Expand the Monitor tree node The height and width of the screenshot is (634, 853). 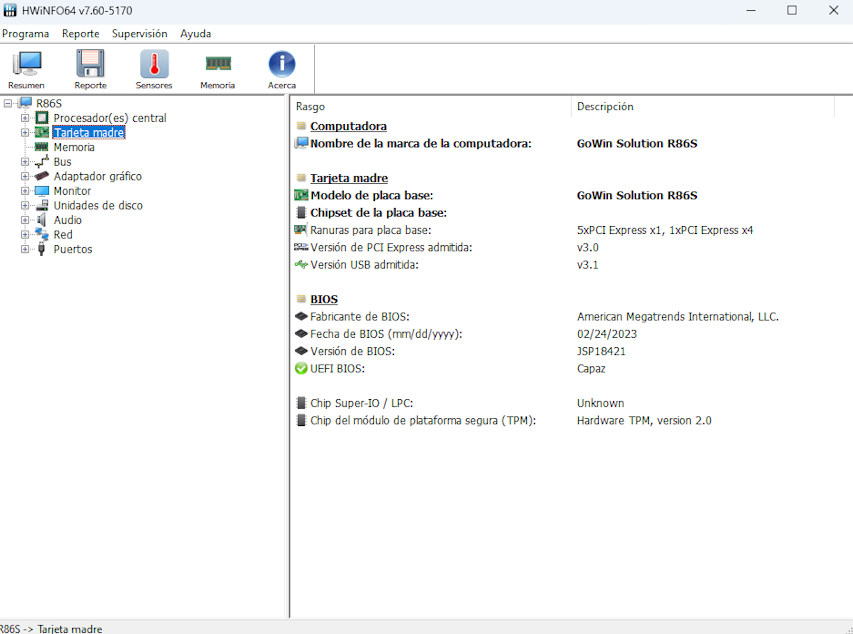pyautogui.click(x=24, y=191)
